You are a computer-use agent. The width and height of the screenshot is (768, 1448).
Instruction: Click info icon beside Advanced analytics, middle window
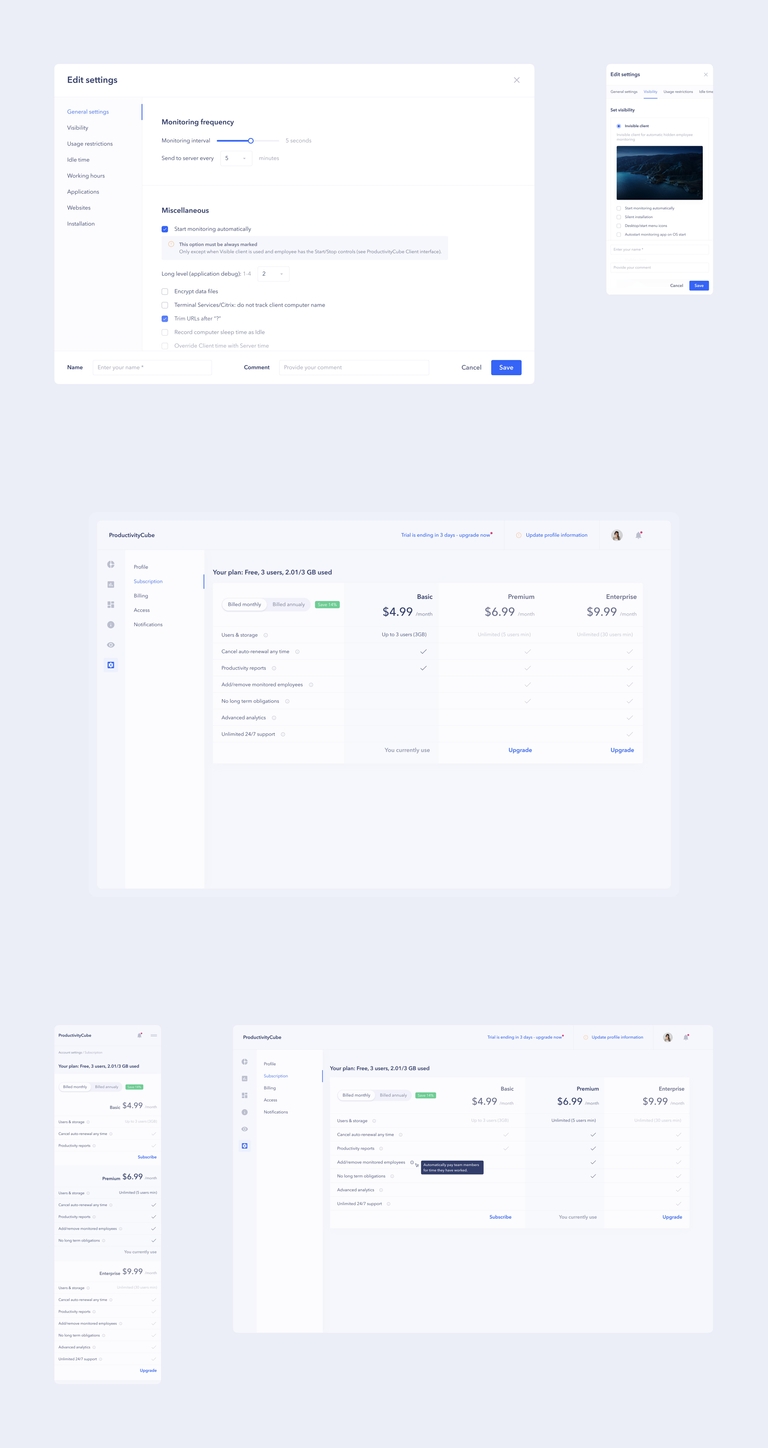point(274,717)
